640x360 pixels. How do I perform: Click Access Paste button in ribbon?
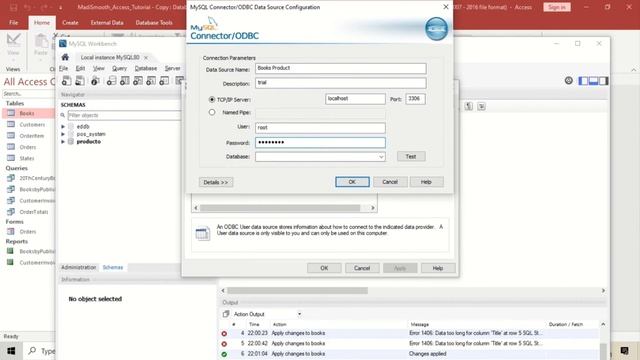pyautogui.click(x=40, y=44)
